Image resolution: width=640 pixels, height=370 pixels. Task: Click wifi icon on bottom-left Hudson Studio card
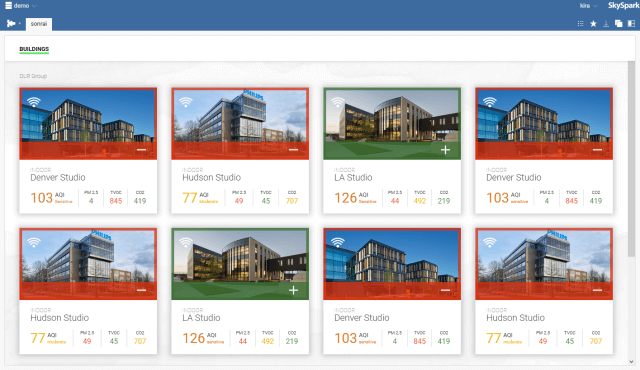point(34,242)
